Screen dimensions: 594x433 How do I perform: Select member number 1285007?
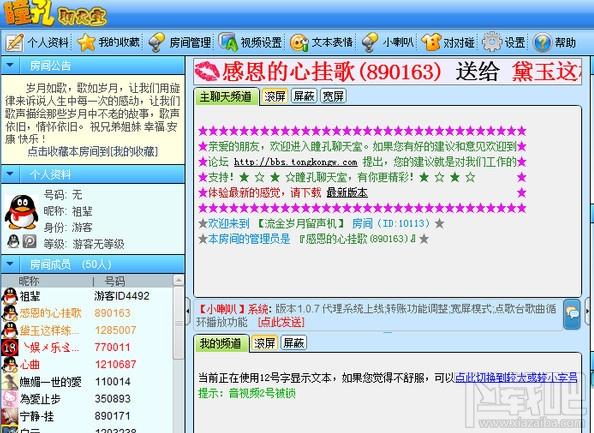116,330
